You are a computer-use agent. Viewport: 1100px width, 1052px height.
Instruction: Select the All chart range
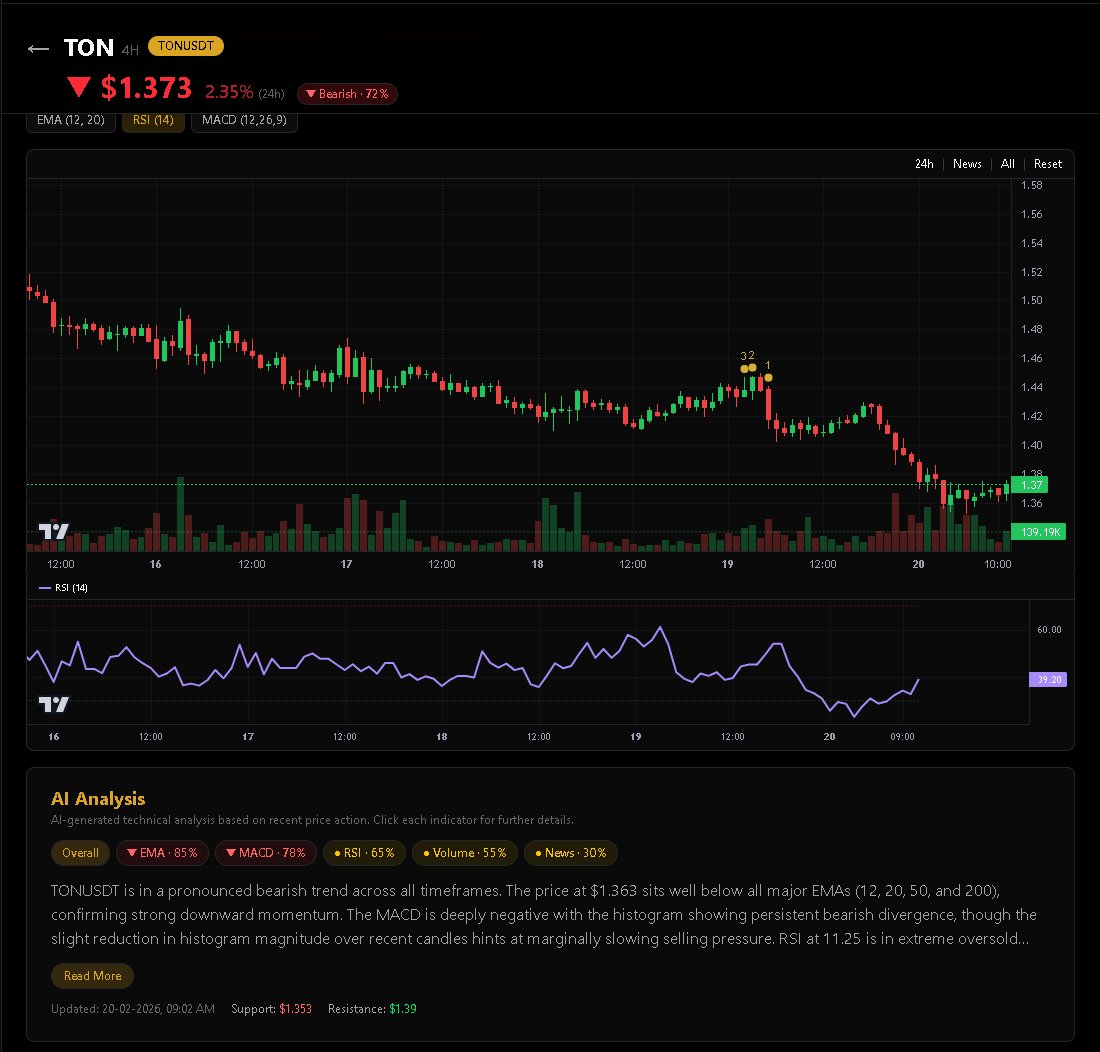click(x=1007, y=163)
